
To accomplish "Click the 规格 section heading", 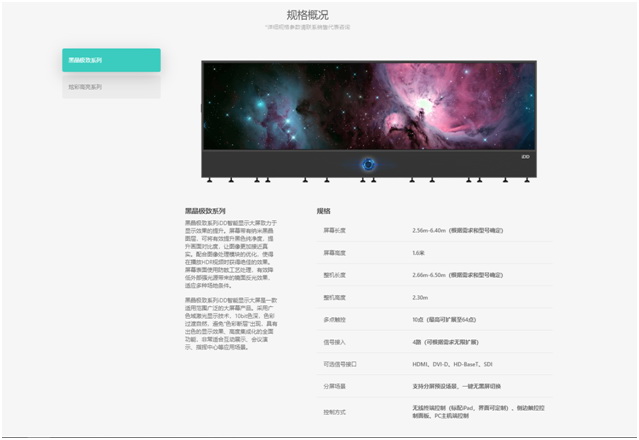I will coord(324,212).
